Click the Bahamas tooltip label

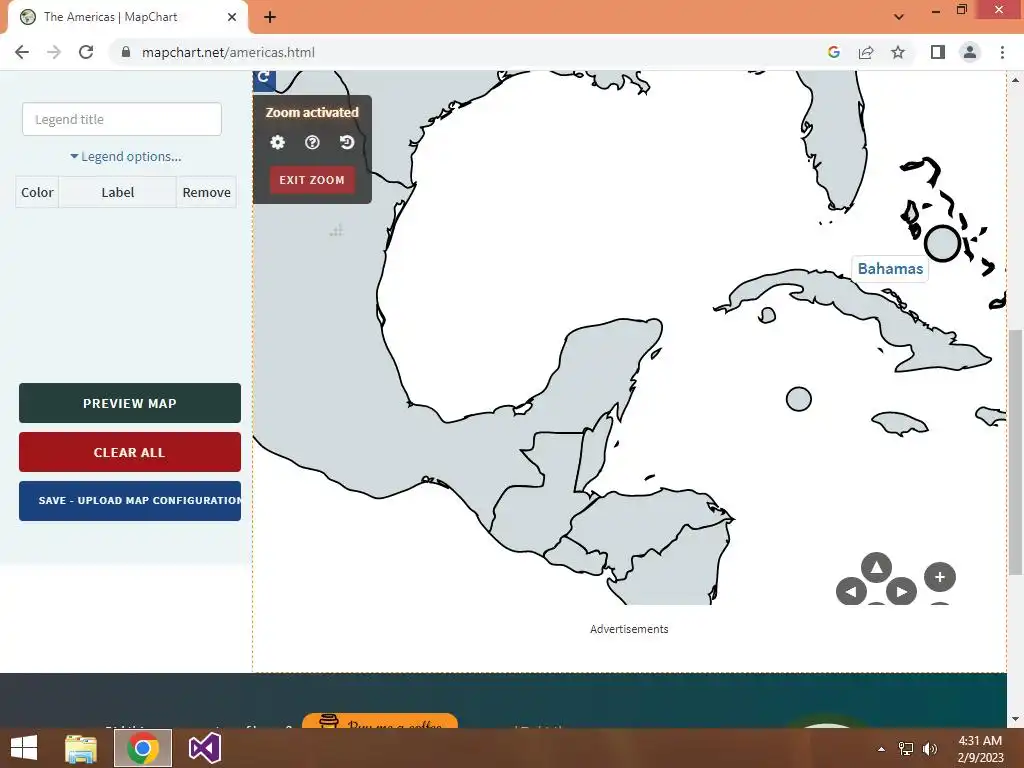pos(890,268)
